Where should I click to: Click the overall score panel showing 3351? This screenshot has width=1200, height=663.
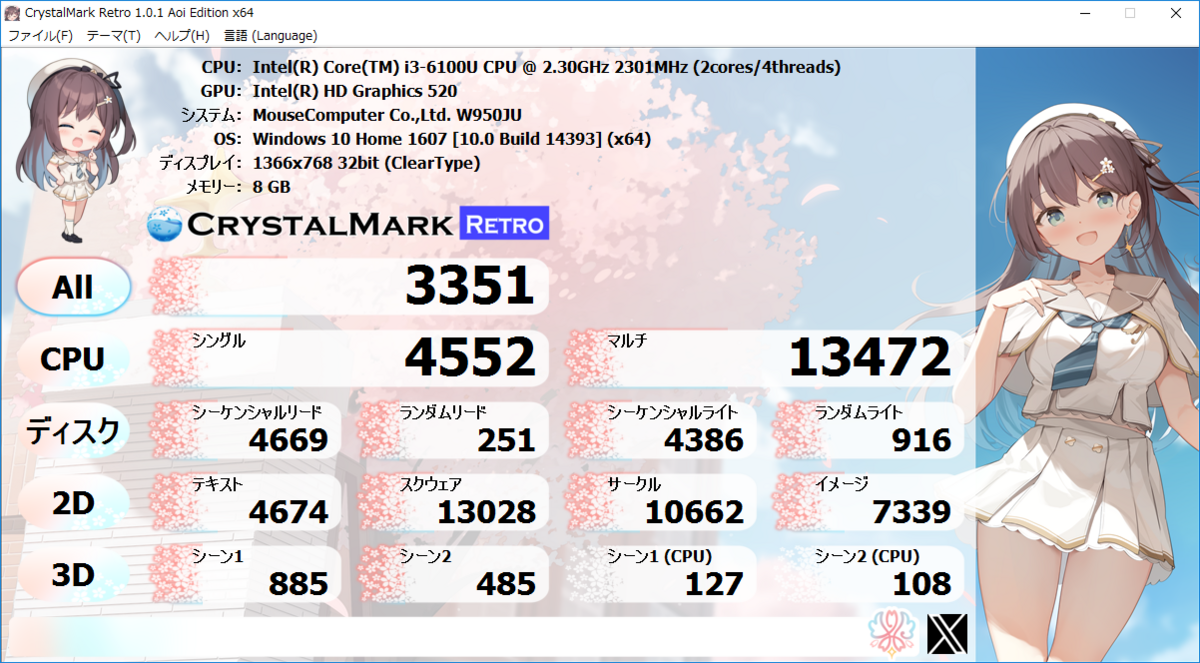click(x=348, y=286)
